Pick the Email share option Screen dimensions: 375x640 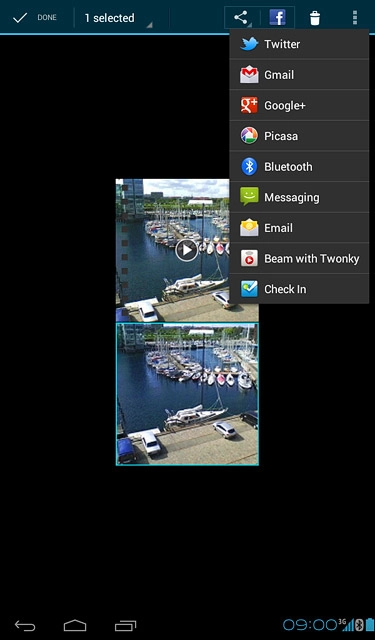300,228
